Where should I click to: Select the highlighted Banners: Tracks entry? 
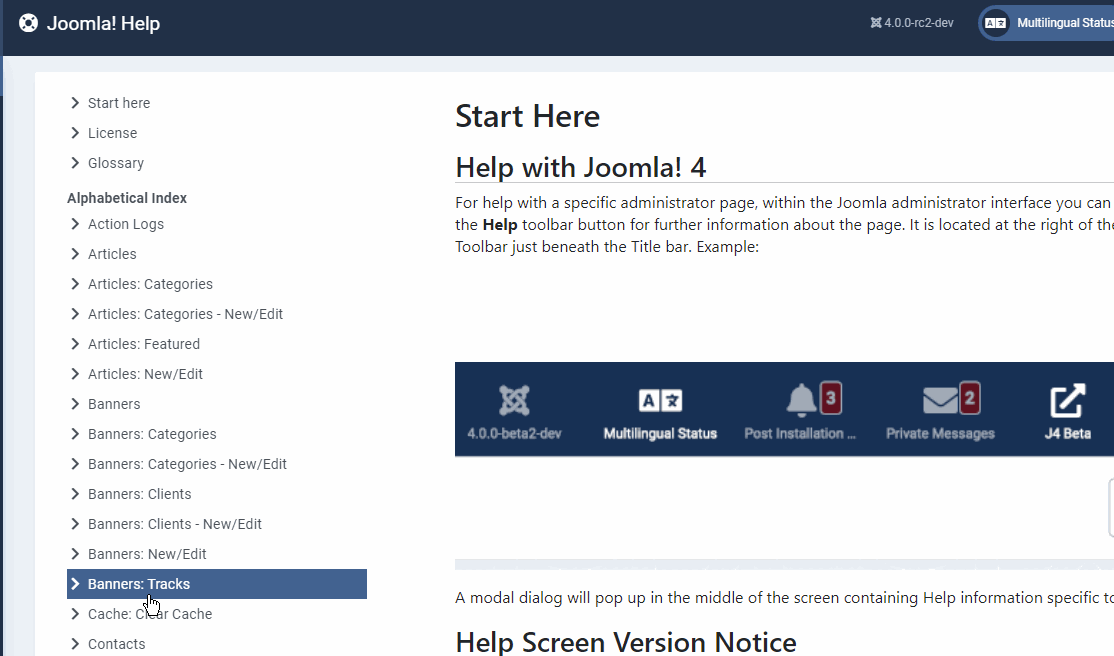[x=217, y=584]
